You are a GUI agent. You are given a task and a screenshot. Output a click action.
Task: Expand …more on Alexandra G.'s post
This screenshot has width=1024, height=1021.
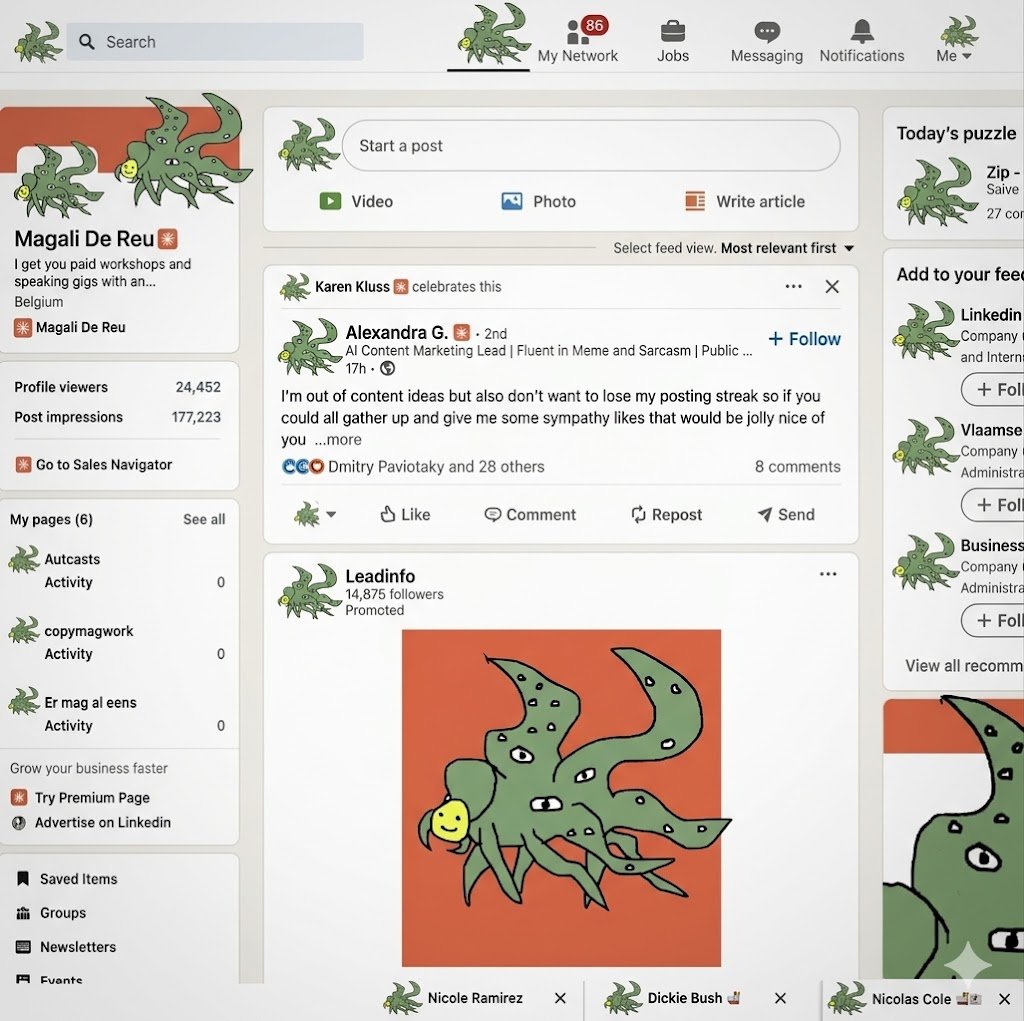click(338, 440)
